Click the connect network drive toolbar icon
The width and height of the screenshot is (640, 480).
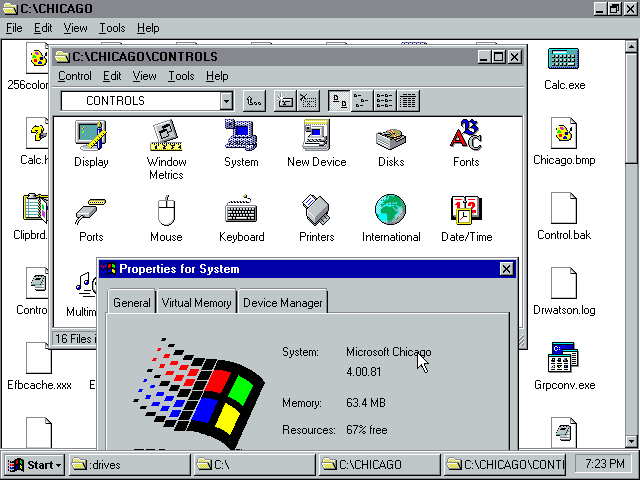[x=285, y=101]
